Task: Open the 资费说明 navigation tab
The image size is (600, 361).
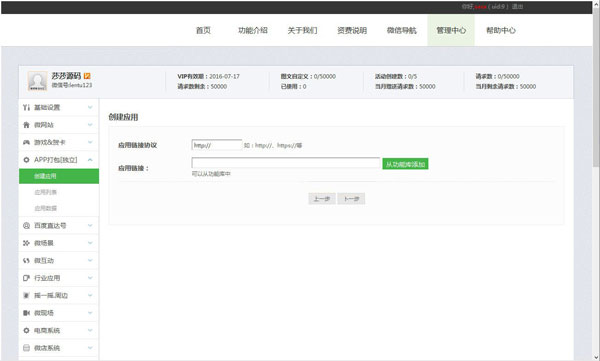Action: 352,30
